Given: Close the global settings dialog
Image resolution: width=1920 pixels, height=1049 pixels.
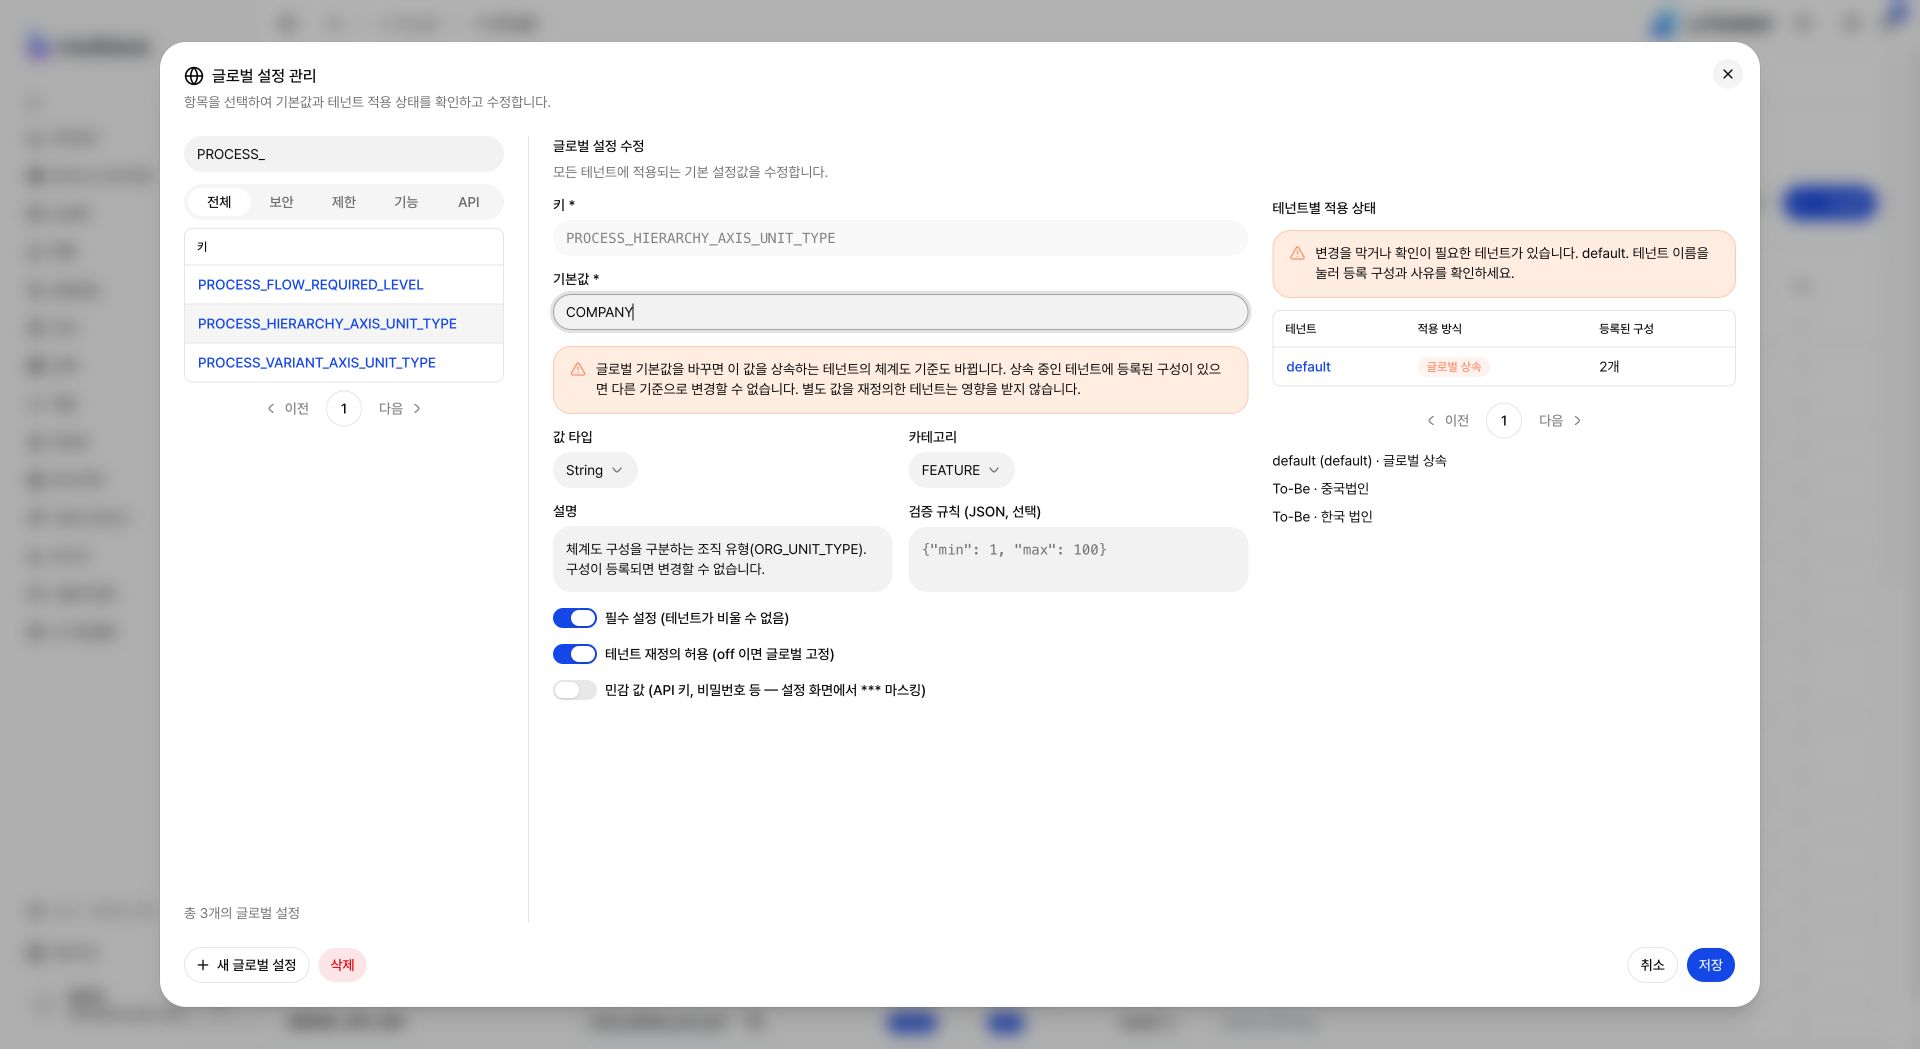Looking at the screenshot, I should click(x=1727, y=74).
